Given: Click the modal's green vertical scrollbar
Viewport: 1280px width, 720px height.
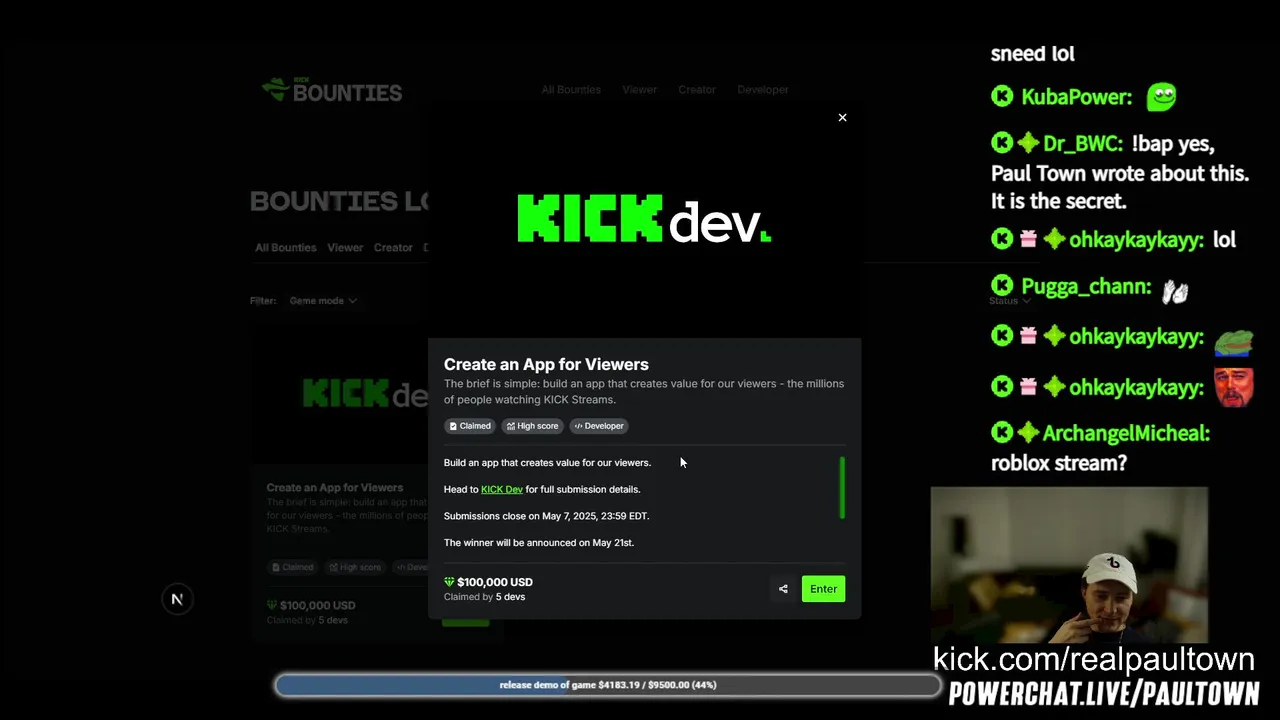Looking at the screenshot, I should click(x=842, y=488).
